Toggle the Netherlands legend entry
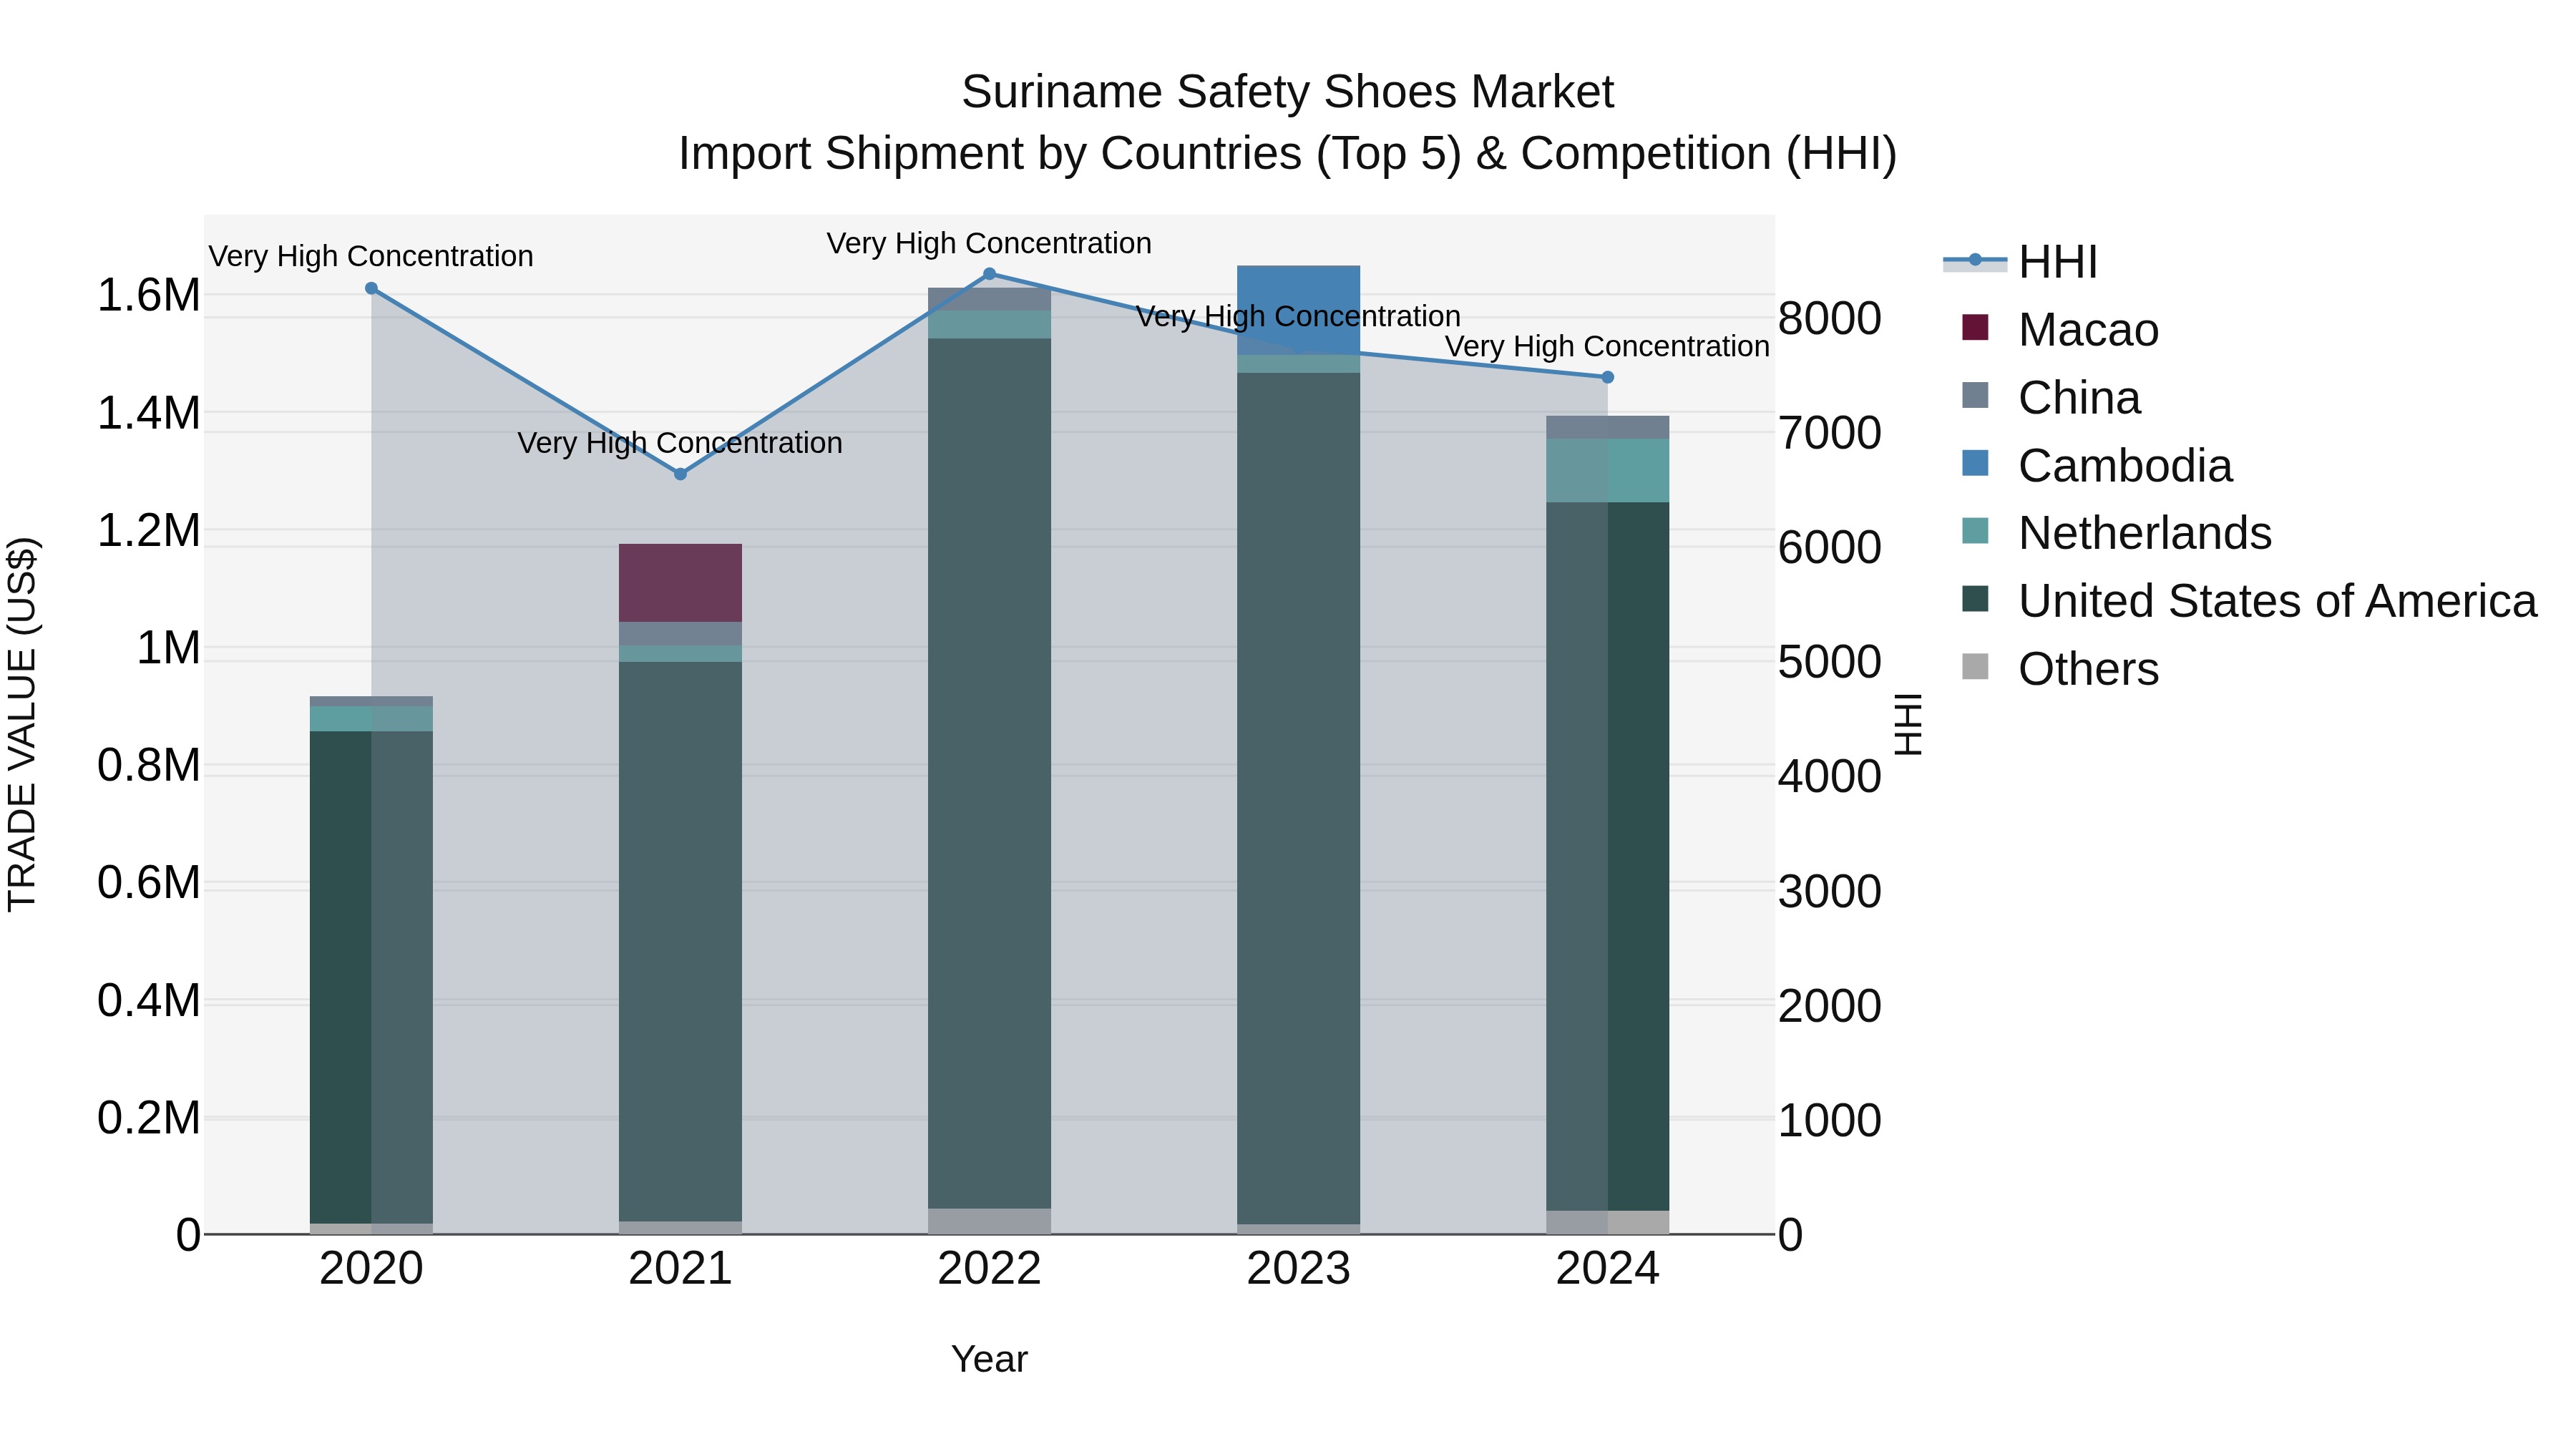The height and width of the screenshot is (1449, 2576). 2116,533
